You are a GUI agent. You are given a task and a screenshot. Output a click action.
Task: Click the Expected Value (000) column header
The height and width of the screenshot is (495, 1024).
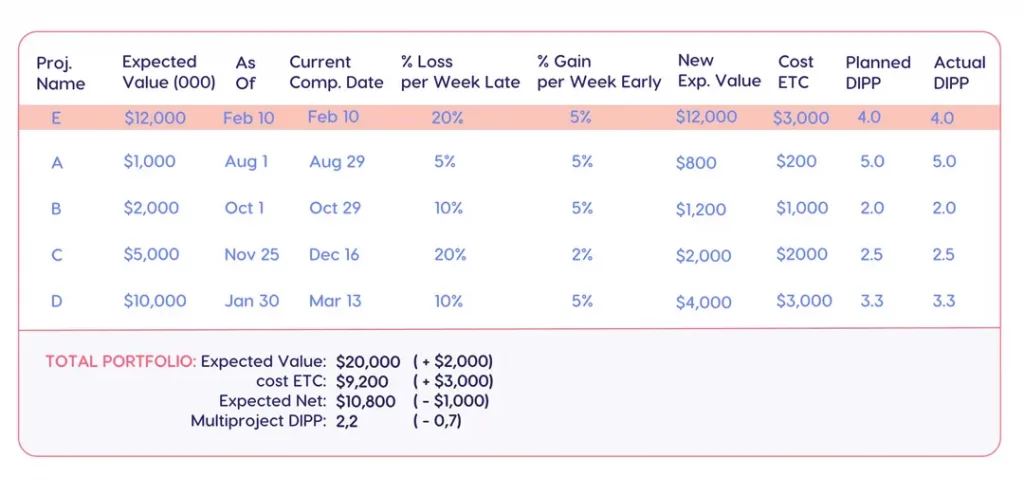coord(168,72)
